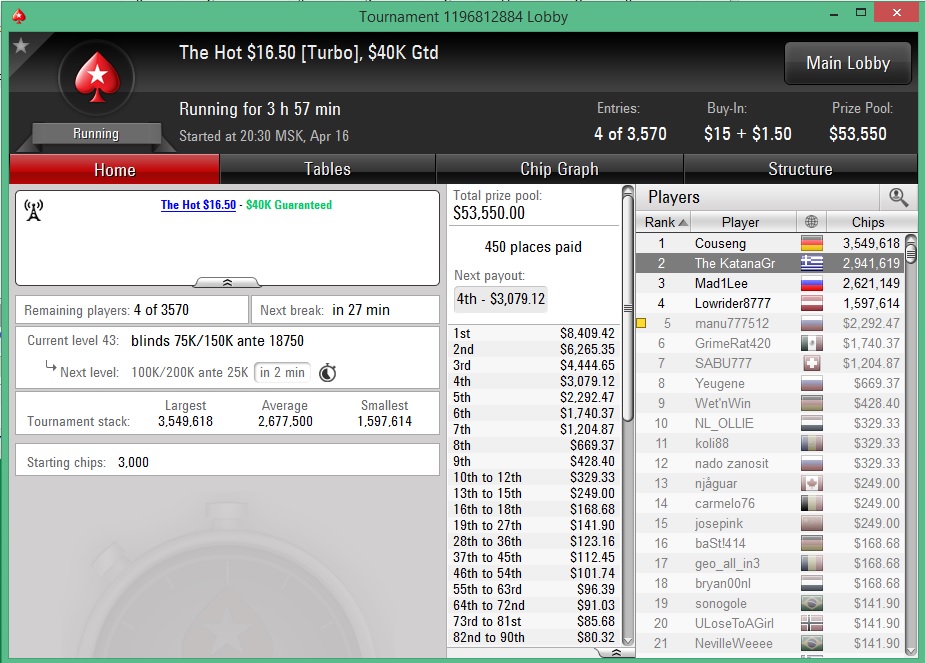Click the PokerStars spade logo
This screenshot has height=663, width=925.
[97, 78]
